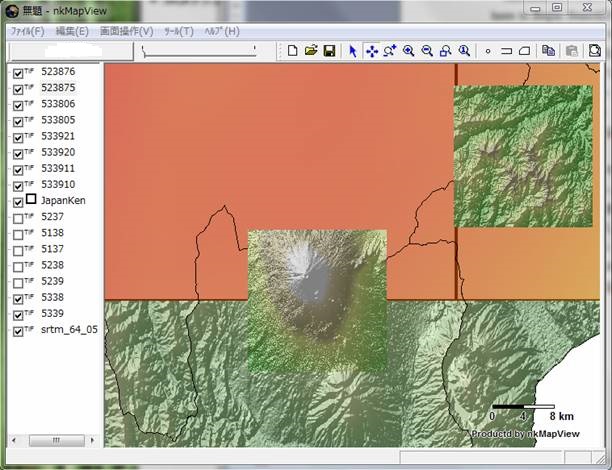
Task: Open the ファイル(F) menu
Action: tap(27, 31)
